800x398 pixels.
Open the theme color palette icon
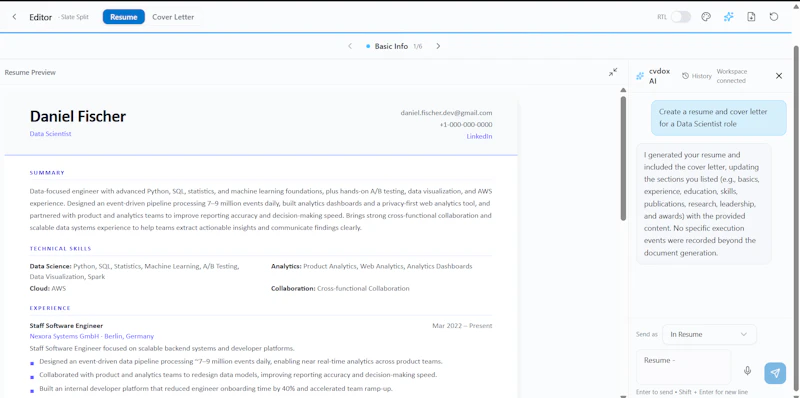point(706,17)
